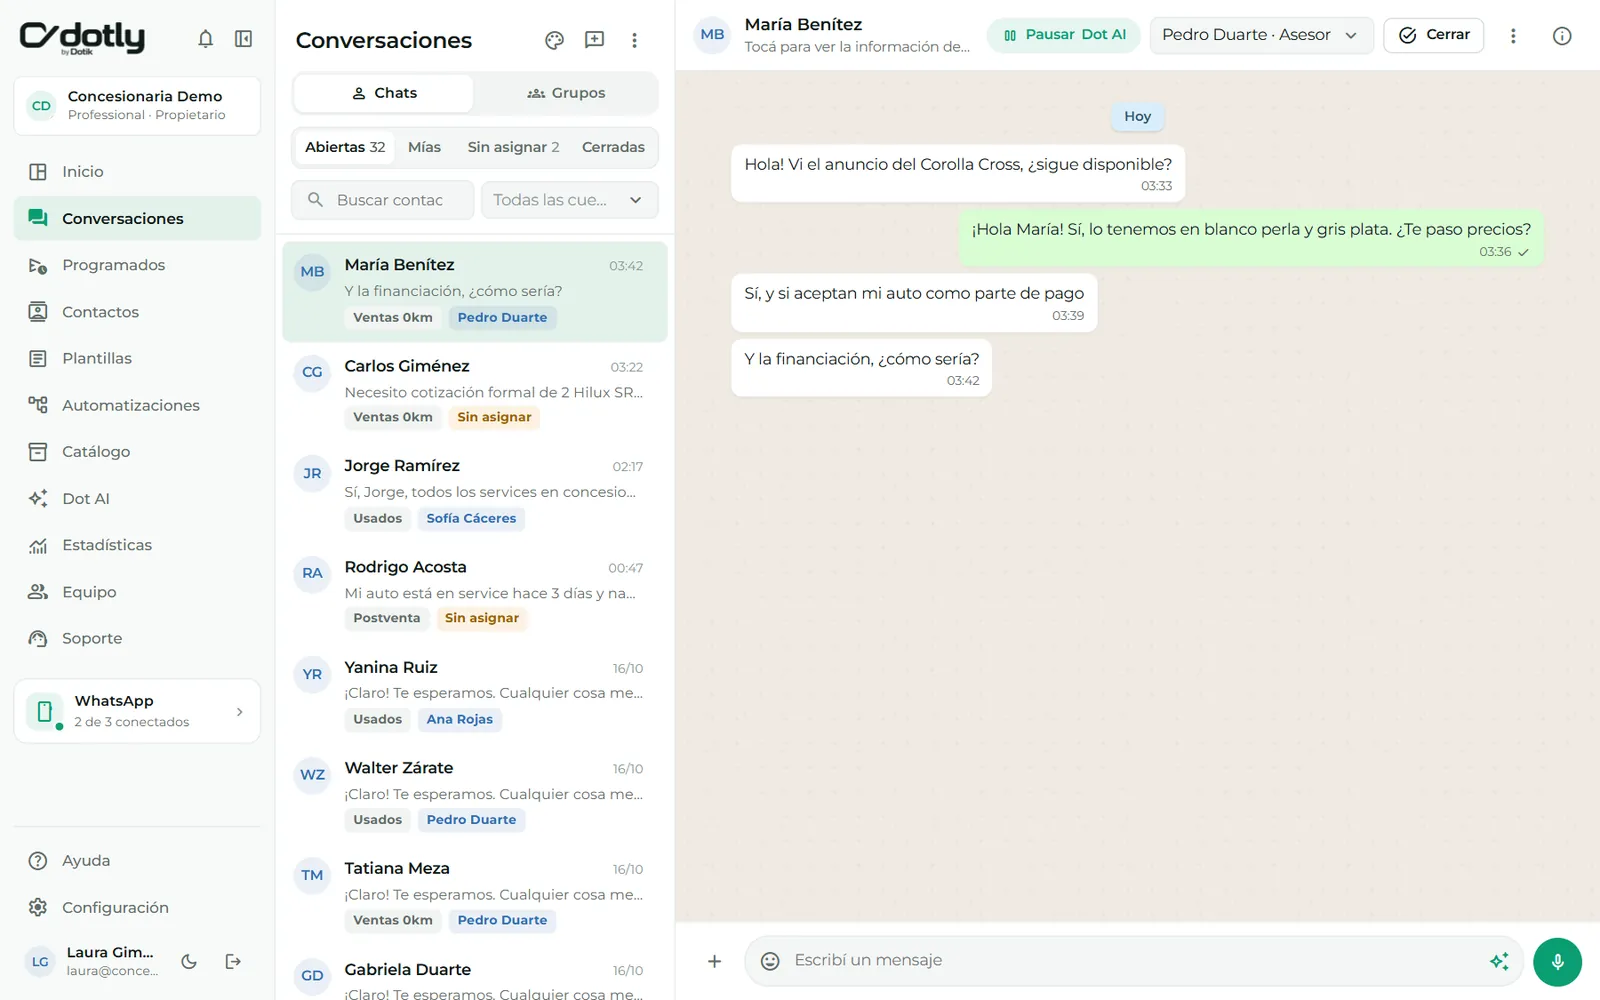This screenshot has width=1600, height=1000.
Task: Open Equipo section
Action: (137, 592)
